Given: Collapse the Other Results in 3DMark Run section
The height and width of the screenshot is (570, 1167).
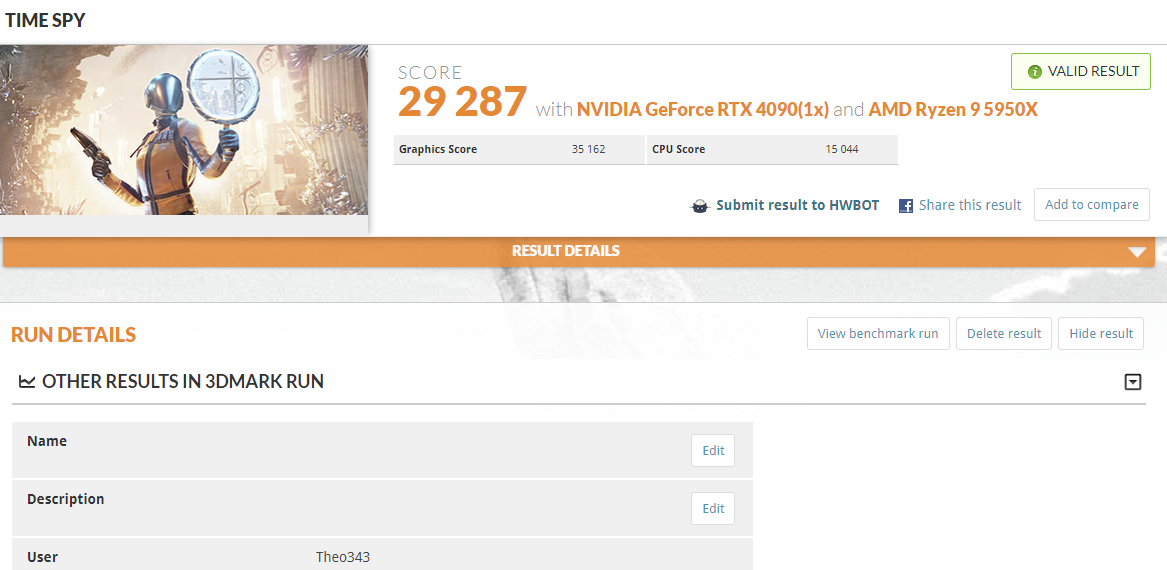Looking at the screenshot, I should (1133, 382).
